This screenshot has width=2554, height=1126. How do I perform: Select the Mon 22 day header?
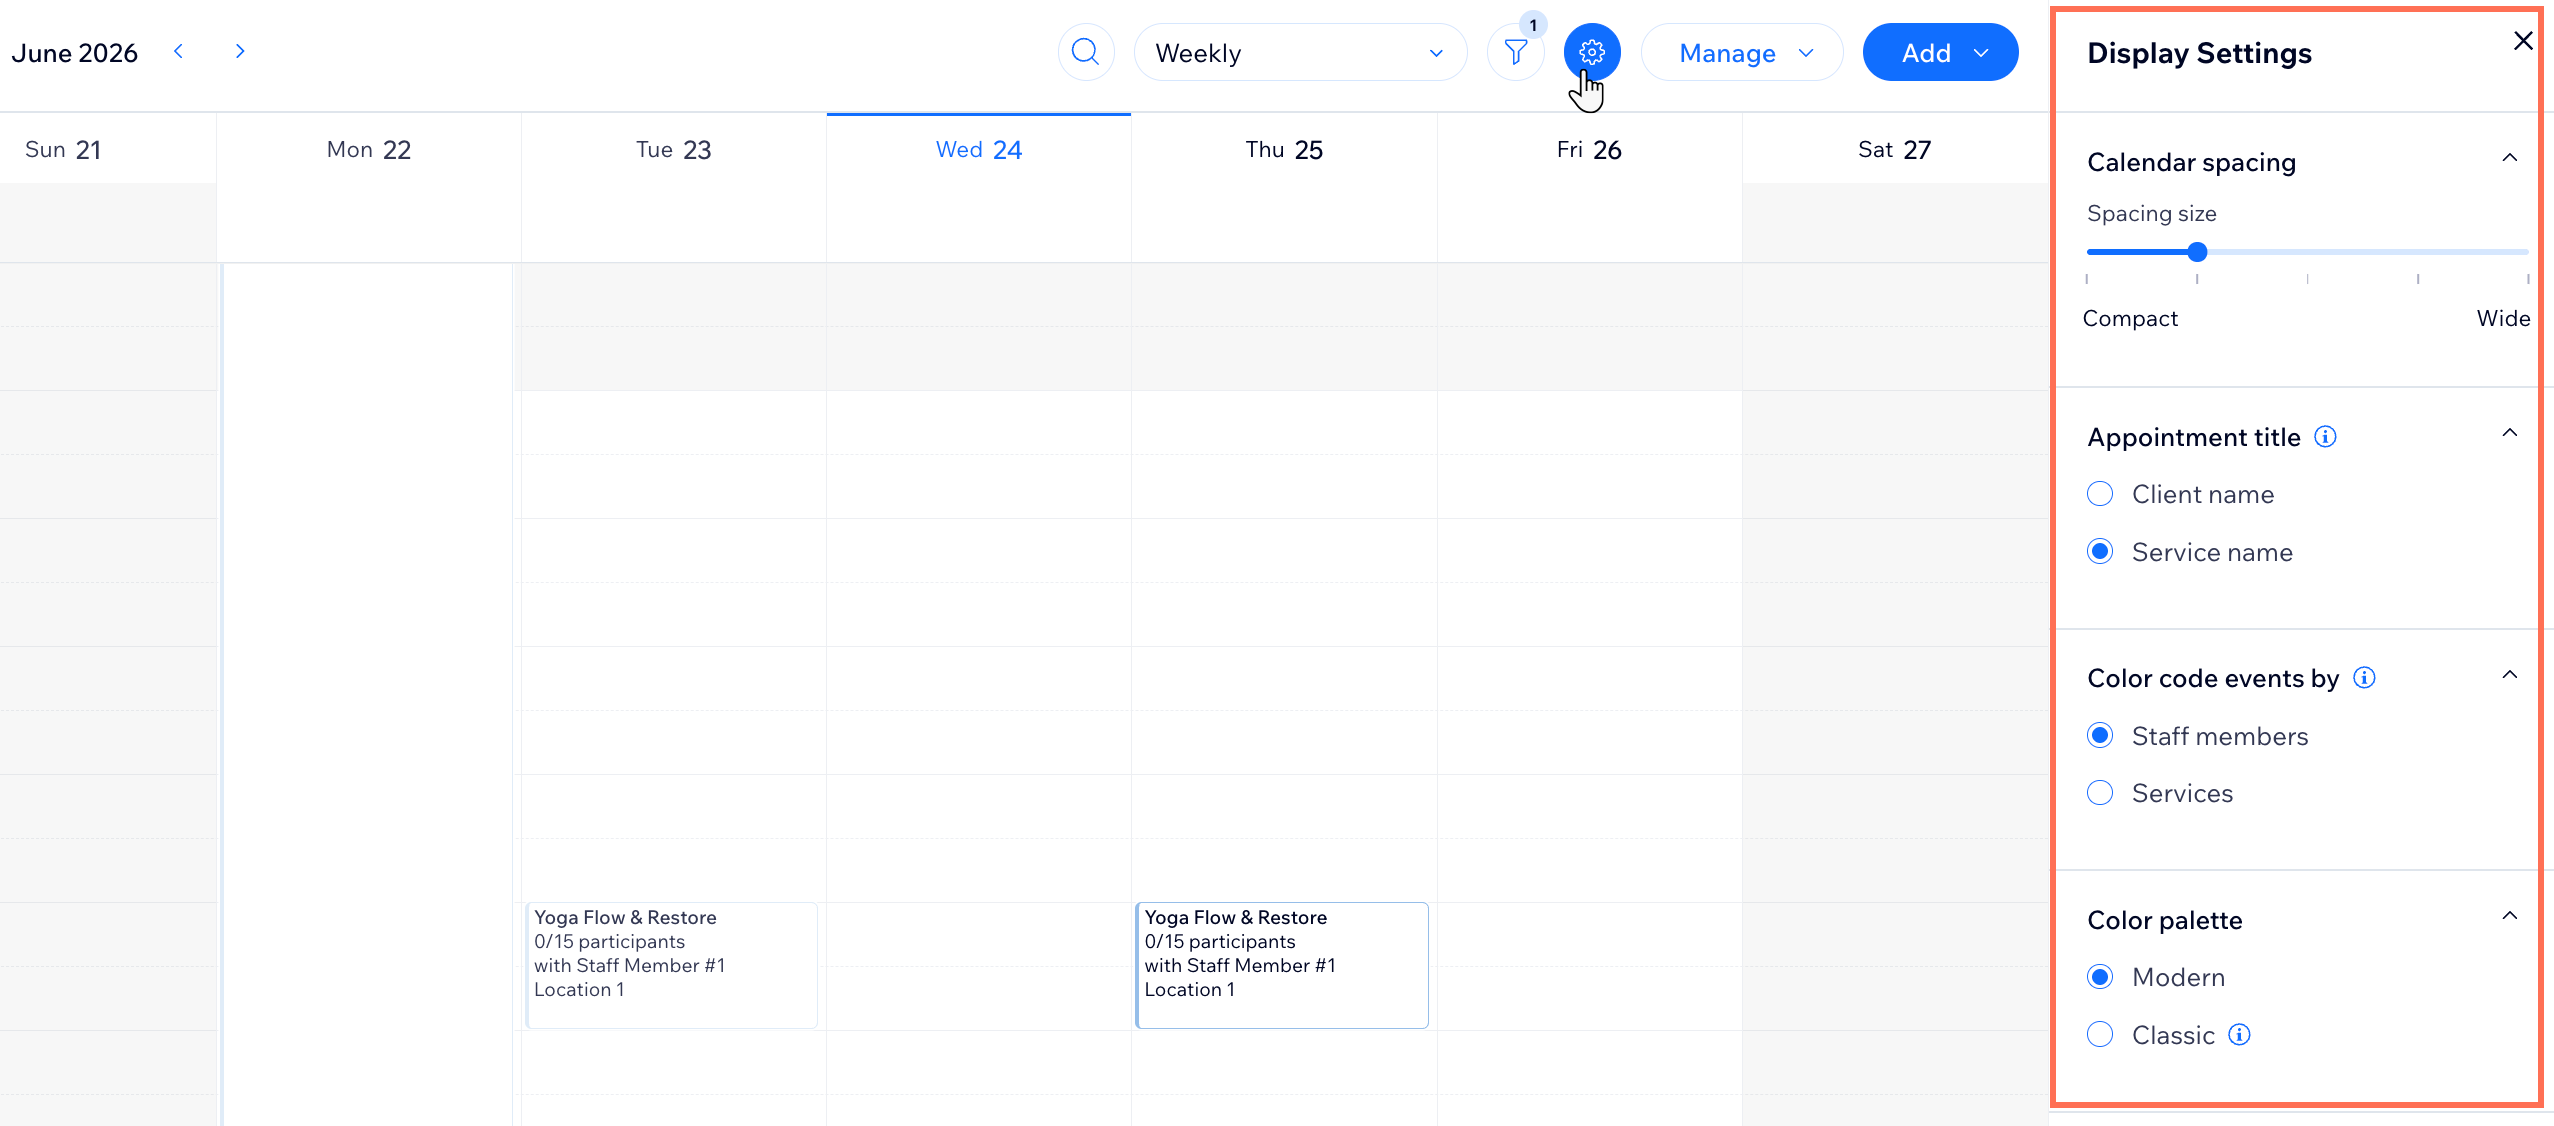pos(369,150)
